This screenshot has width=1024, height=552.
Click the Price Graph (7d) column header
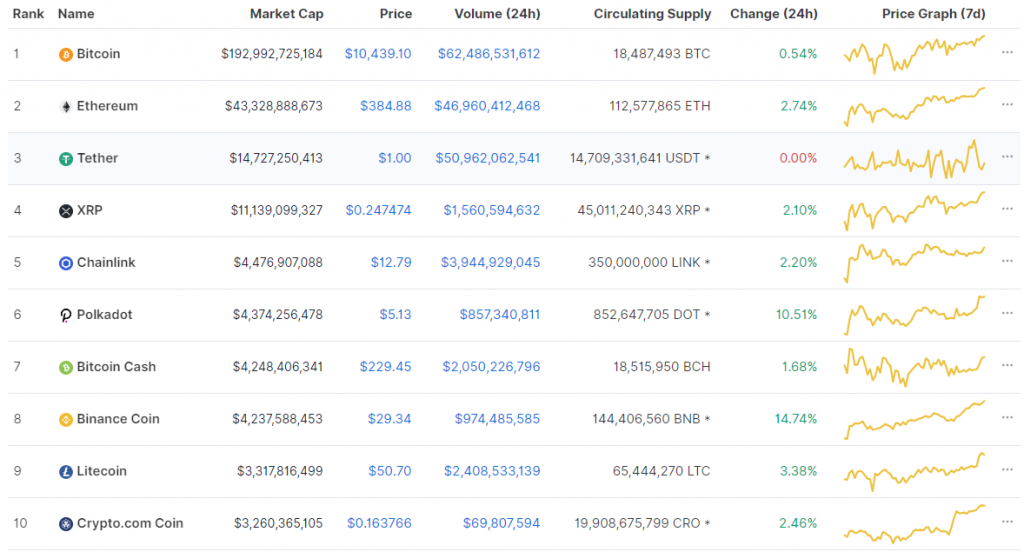[x=933, y=14]
